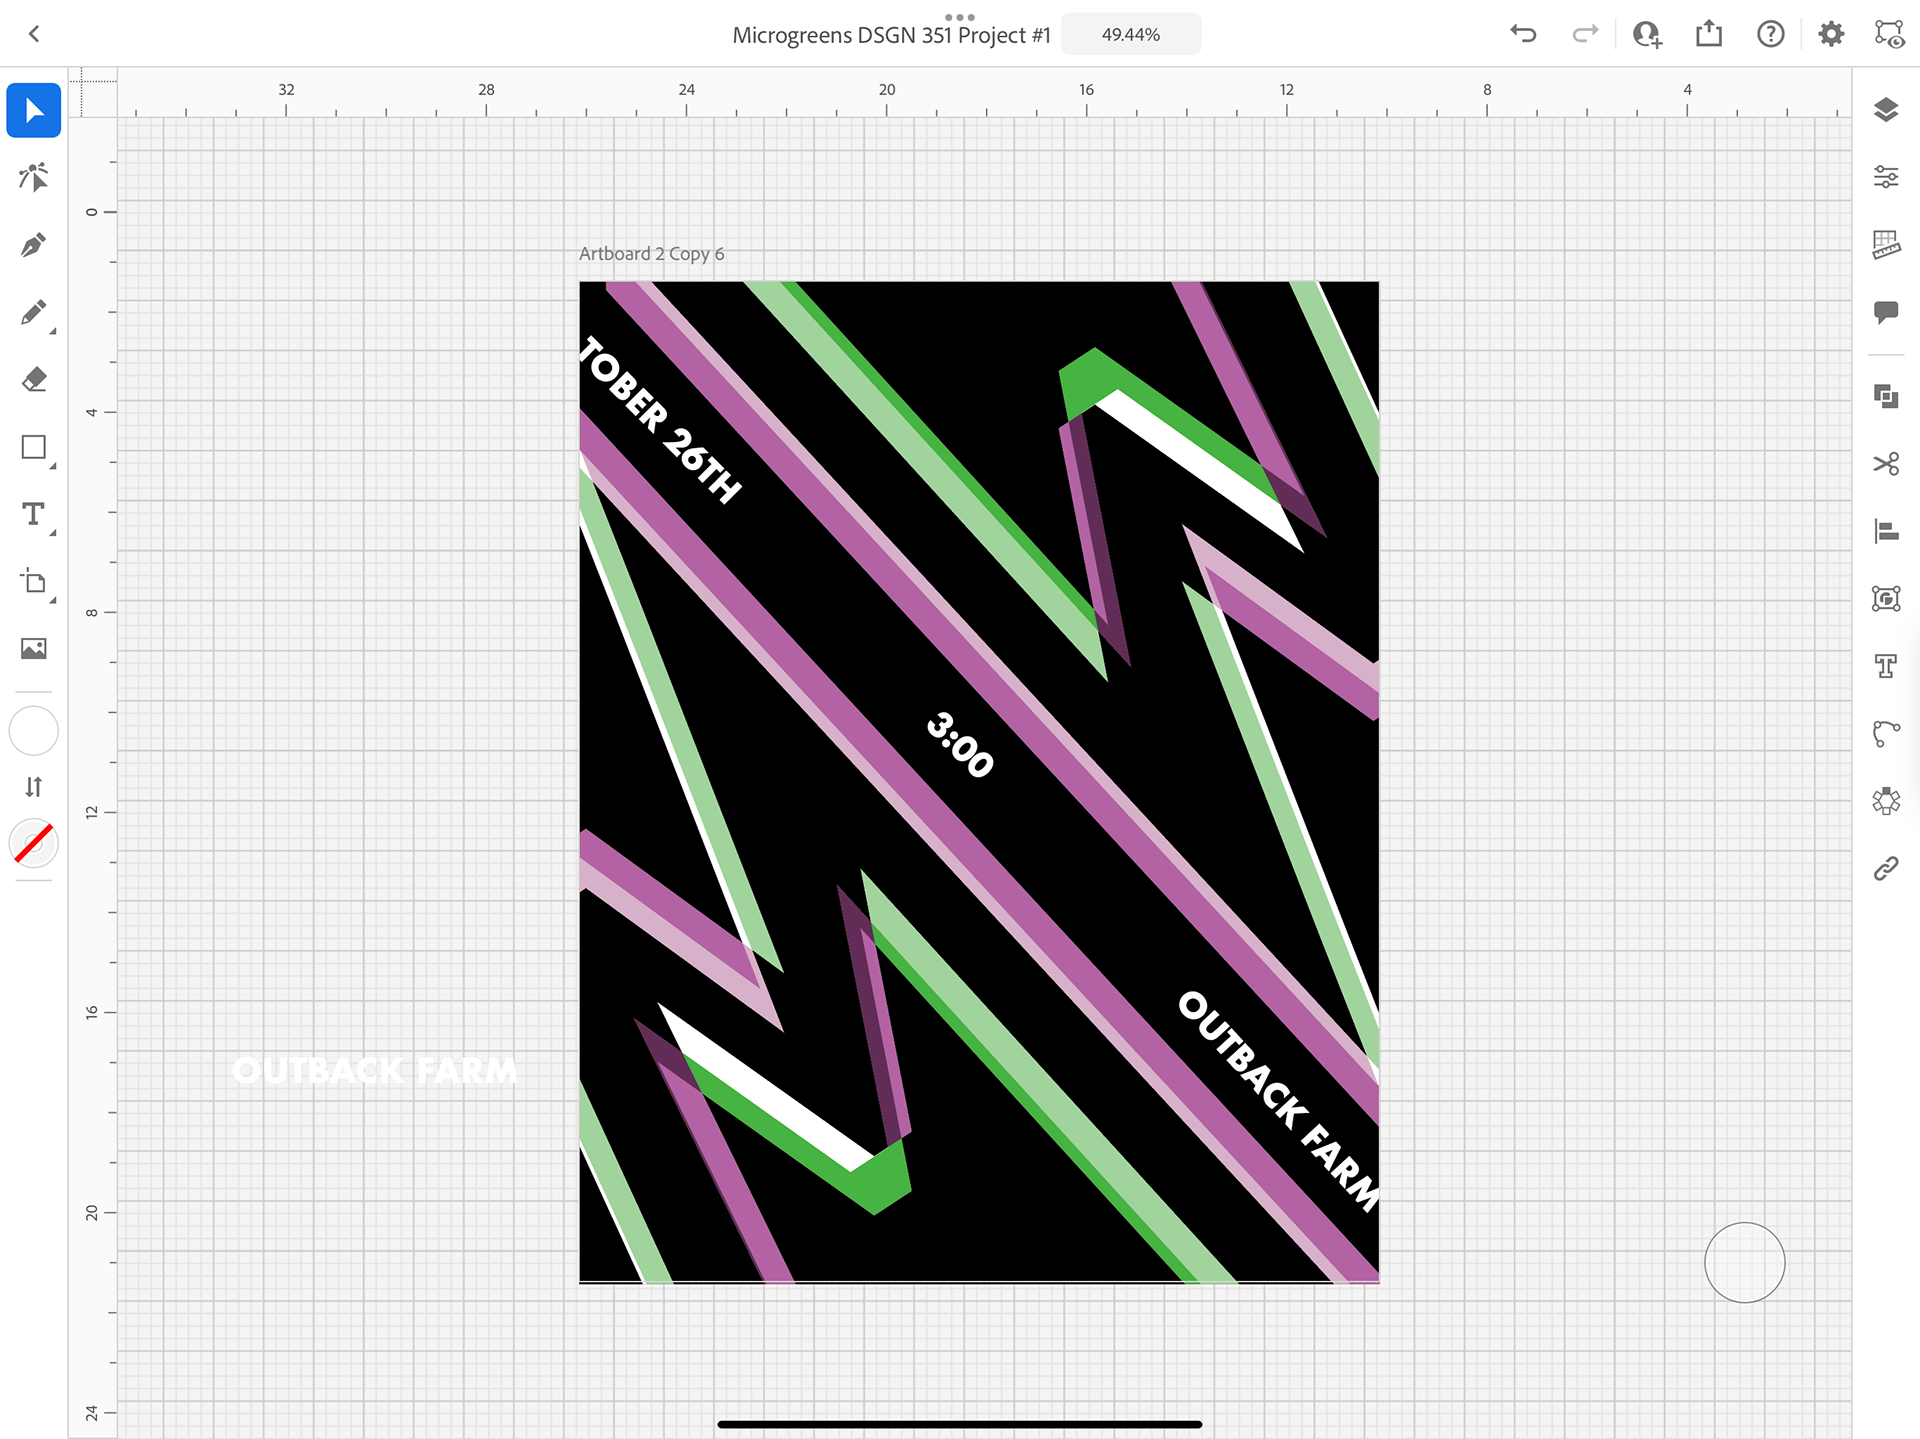The width and height of the screenshot is (1920, 1439).
Task: Open the Properties panel sliders icon
Action: point(1886,177)
